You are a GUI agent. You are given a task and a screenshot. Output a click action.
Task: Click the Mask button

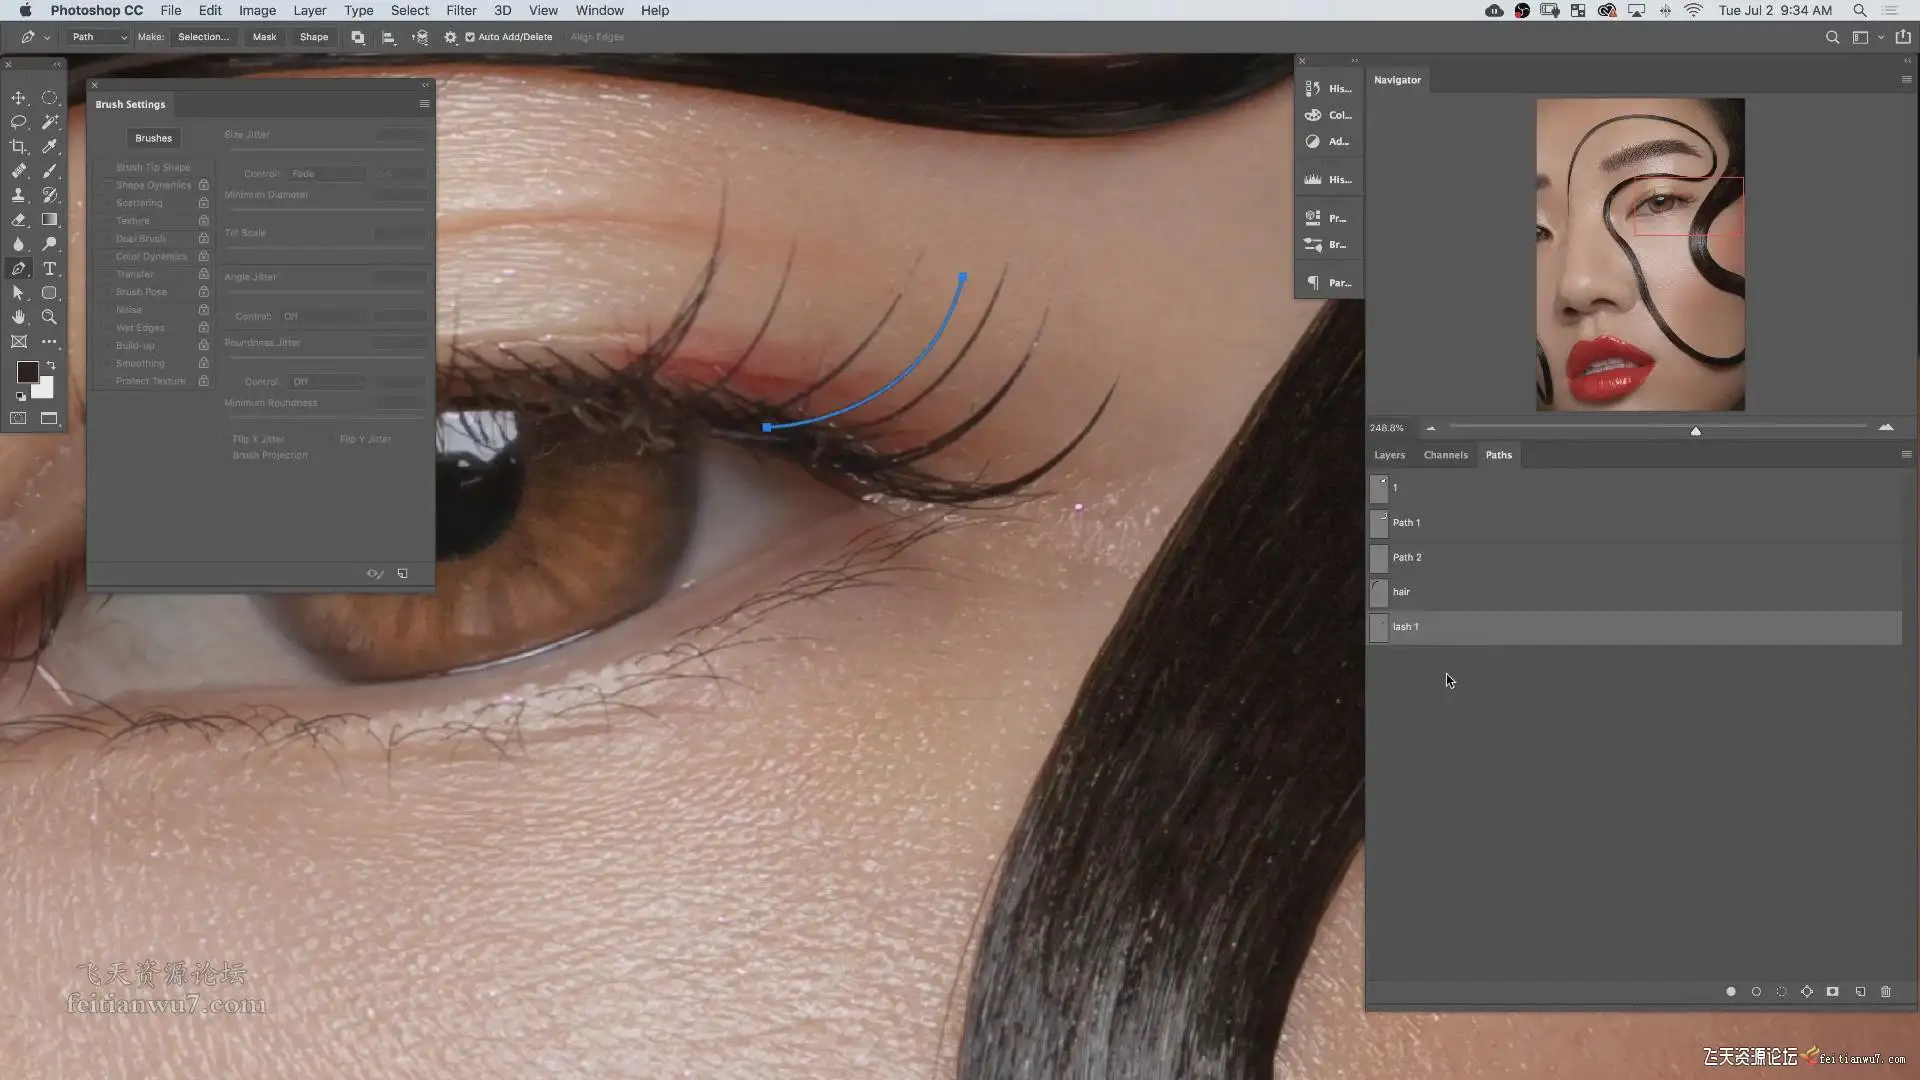(x=264, y=37)
